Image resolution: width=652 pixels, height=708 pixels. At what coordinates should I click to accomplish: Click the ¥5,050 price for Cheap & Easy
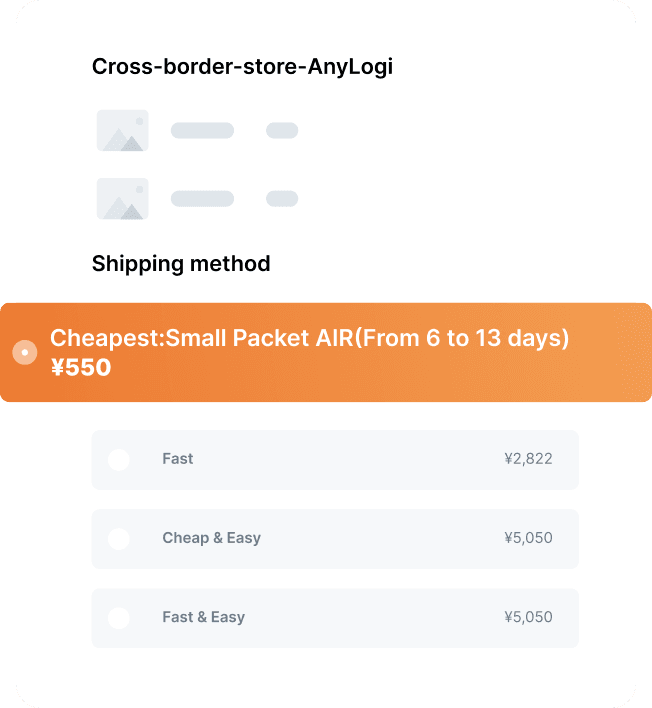pyautogui.click(x=528, y=538)
